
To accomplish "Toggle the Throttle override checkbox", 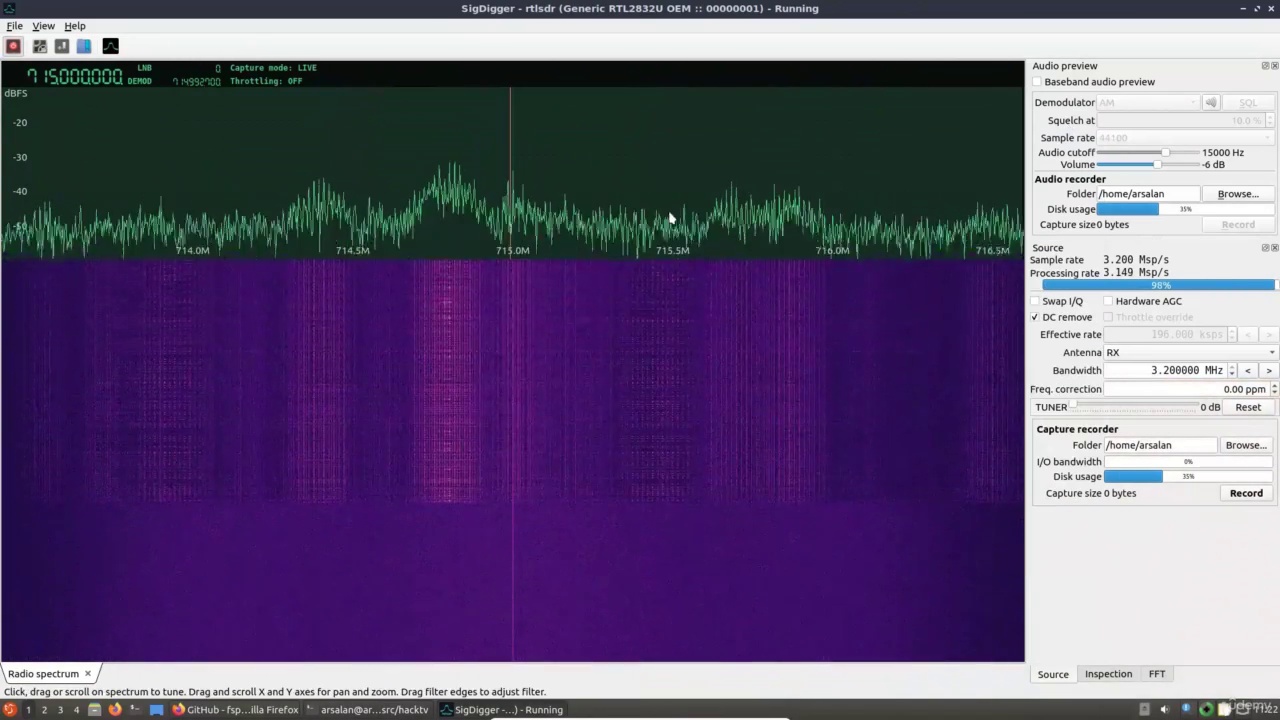I will coord(1108,317).
